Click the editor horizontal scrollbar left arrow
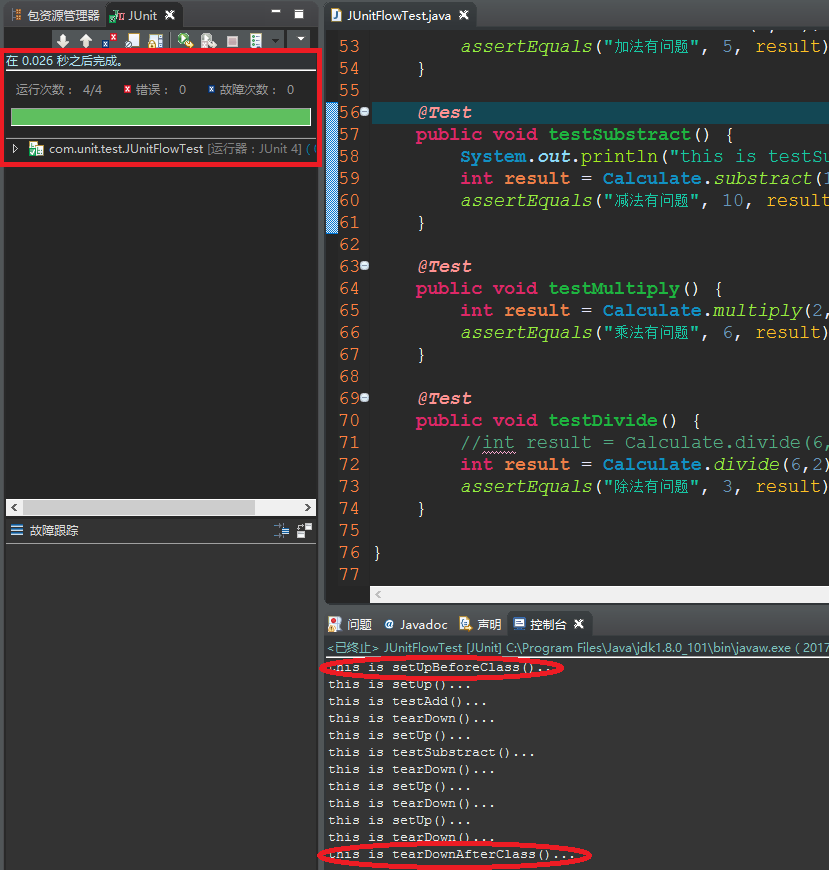Viewport: 829px width, 870px height. [378, 595]
